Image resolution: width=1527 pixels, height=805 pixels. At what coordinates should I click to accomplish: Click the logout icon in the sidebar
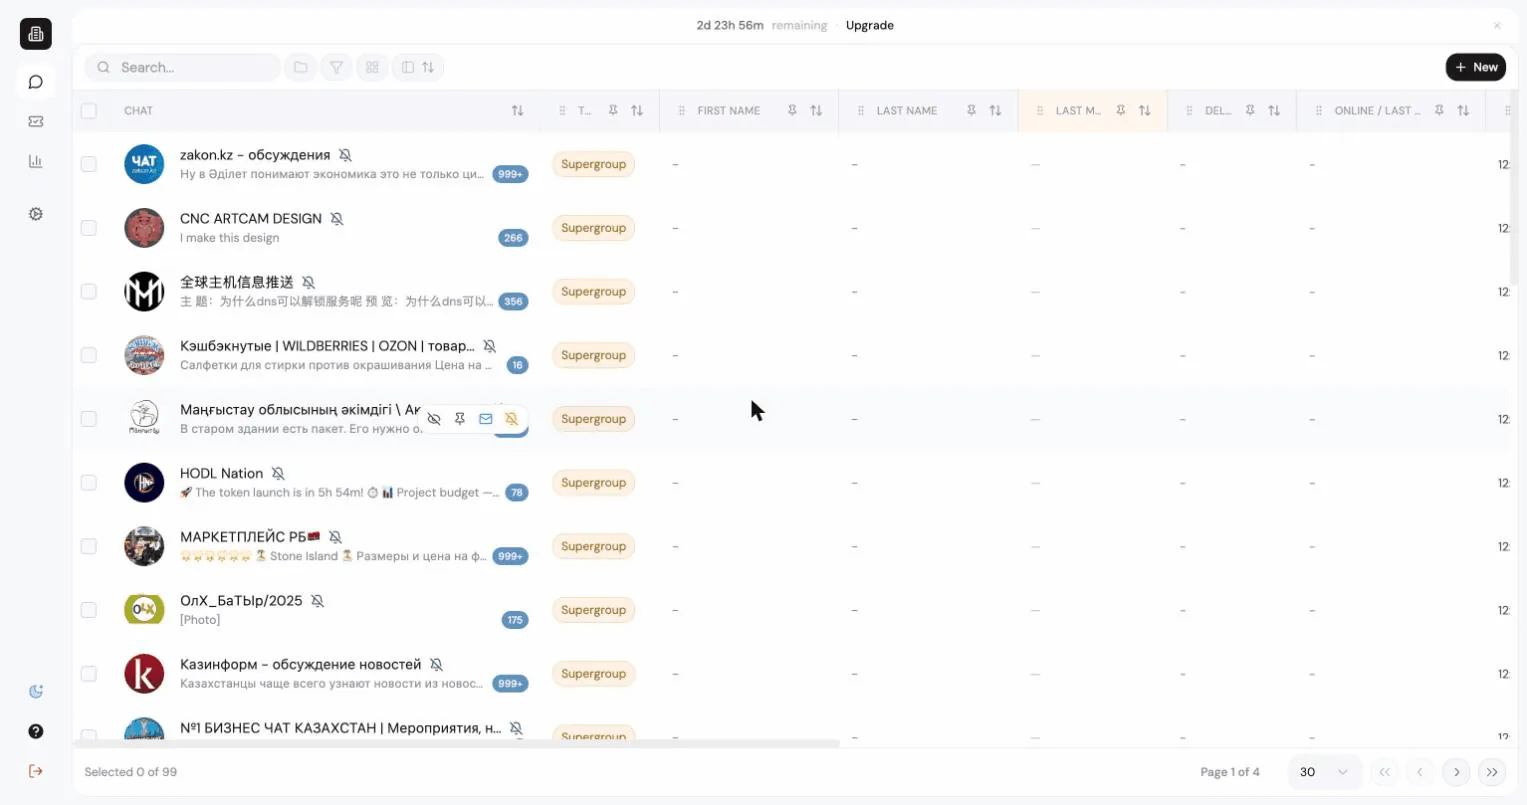[36, 771]
